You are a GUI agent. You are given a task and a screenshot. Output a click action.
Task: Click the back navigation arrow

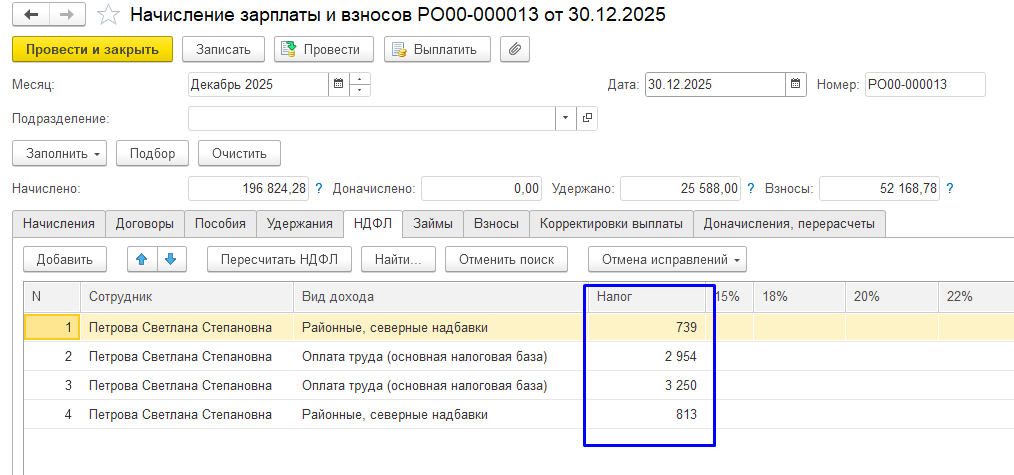tap(31, 15)
